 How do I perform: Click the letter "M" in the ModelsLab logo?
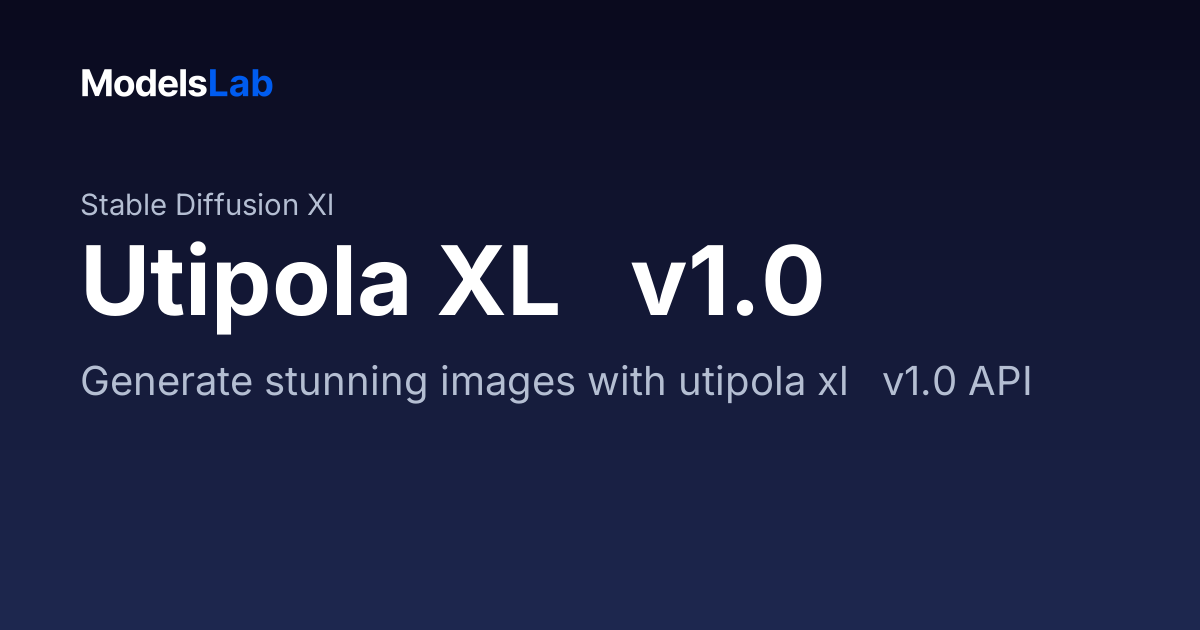(95, 84)
